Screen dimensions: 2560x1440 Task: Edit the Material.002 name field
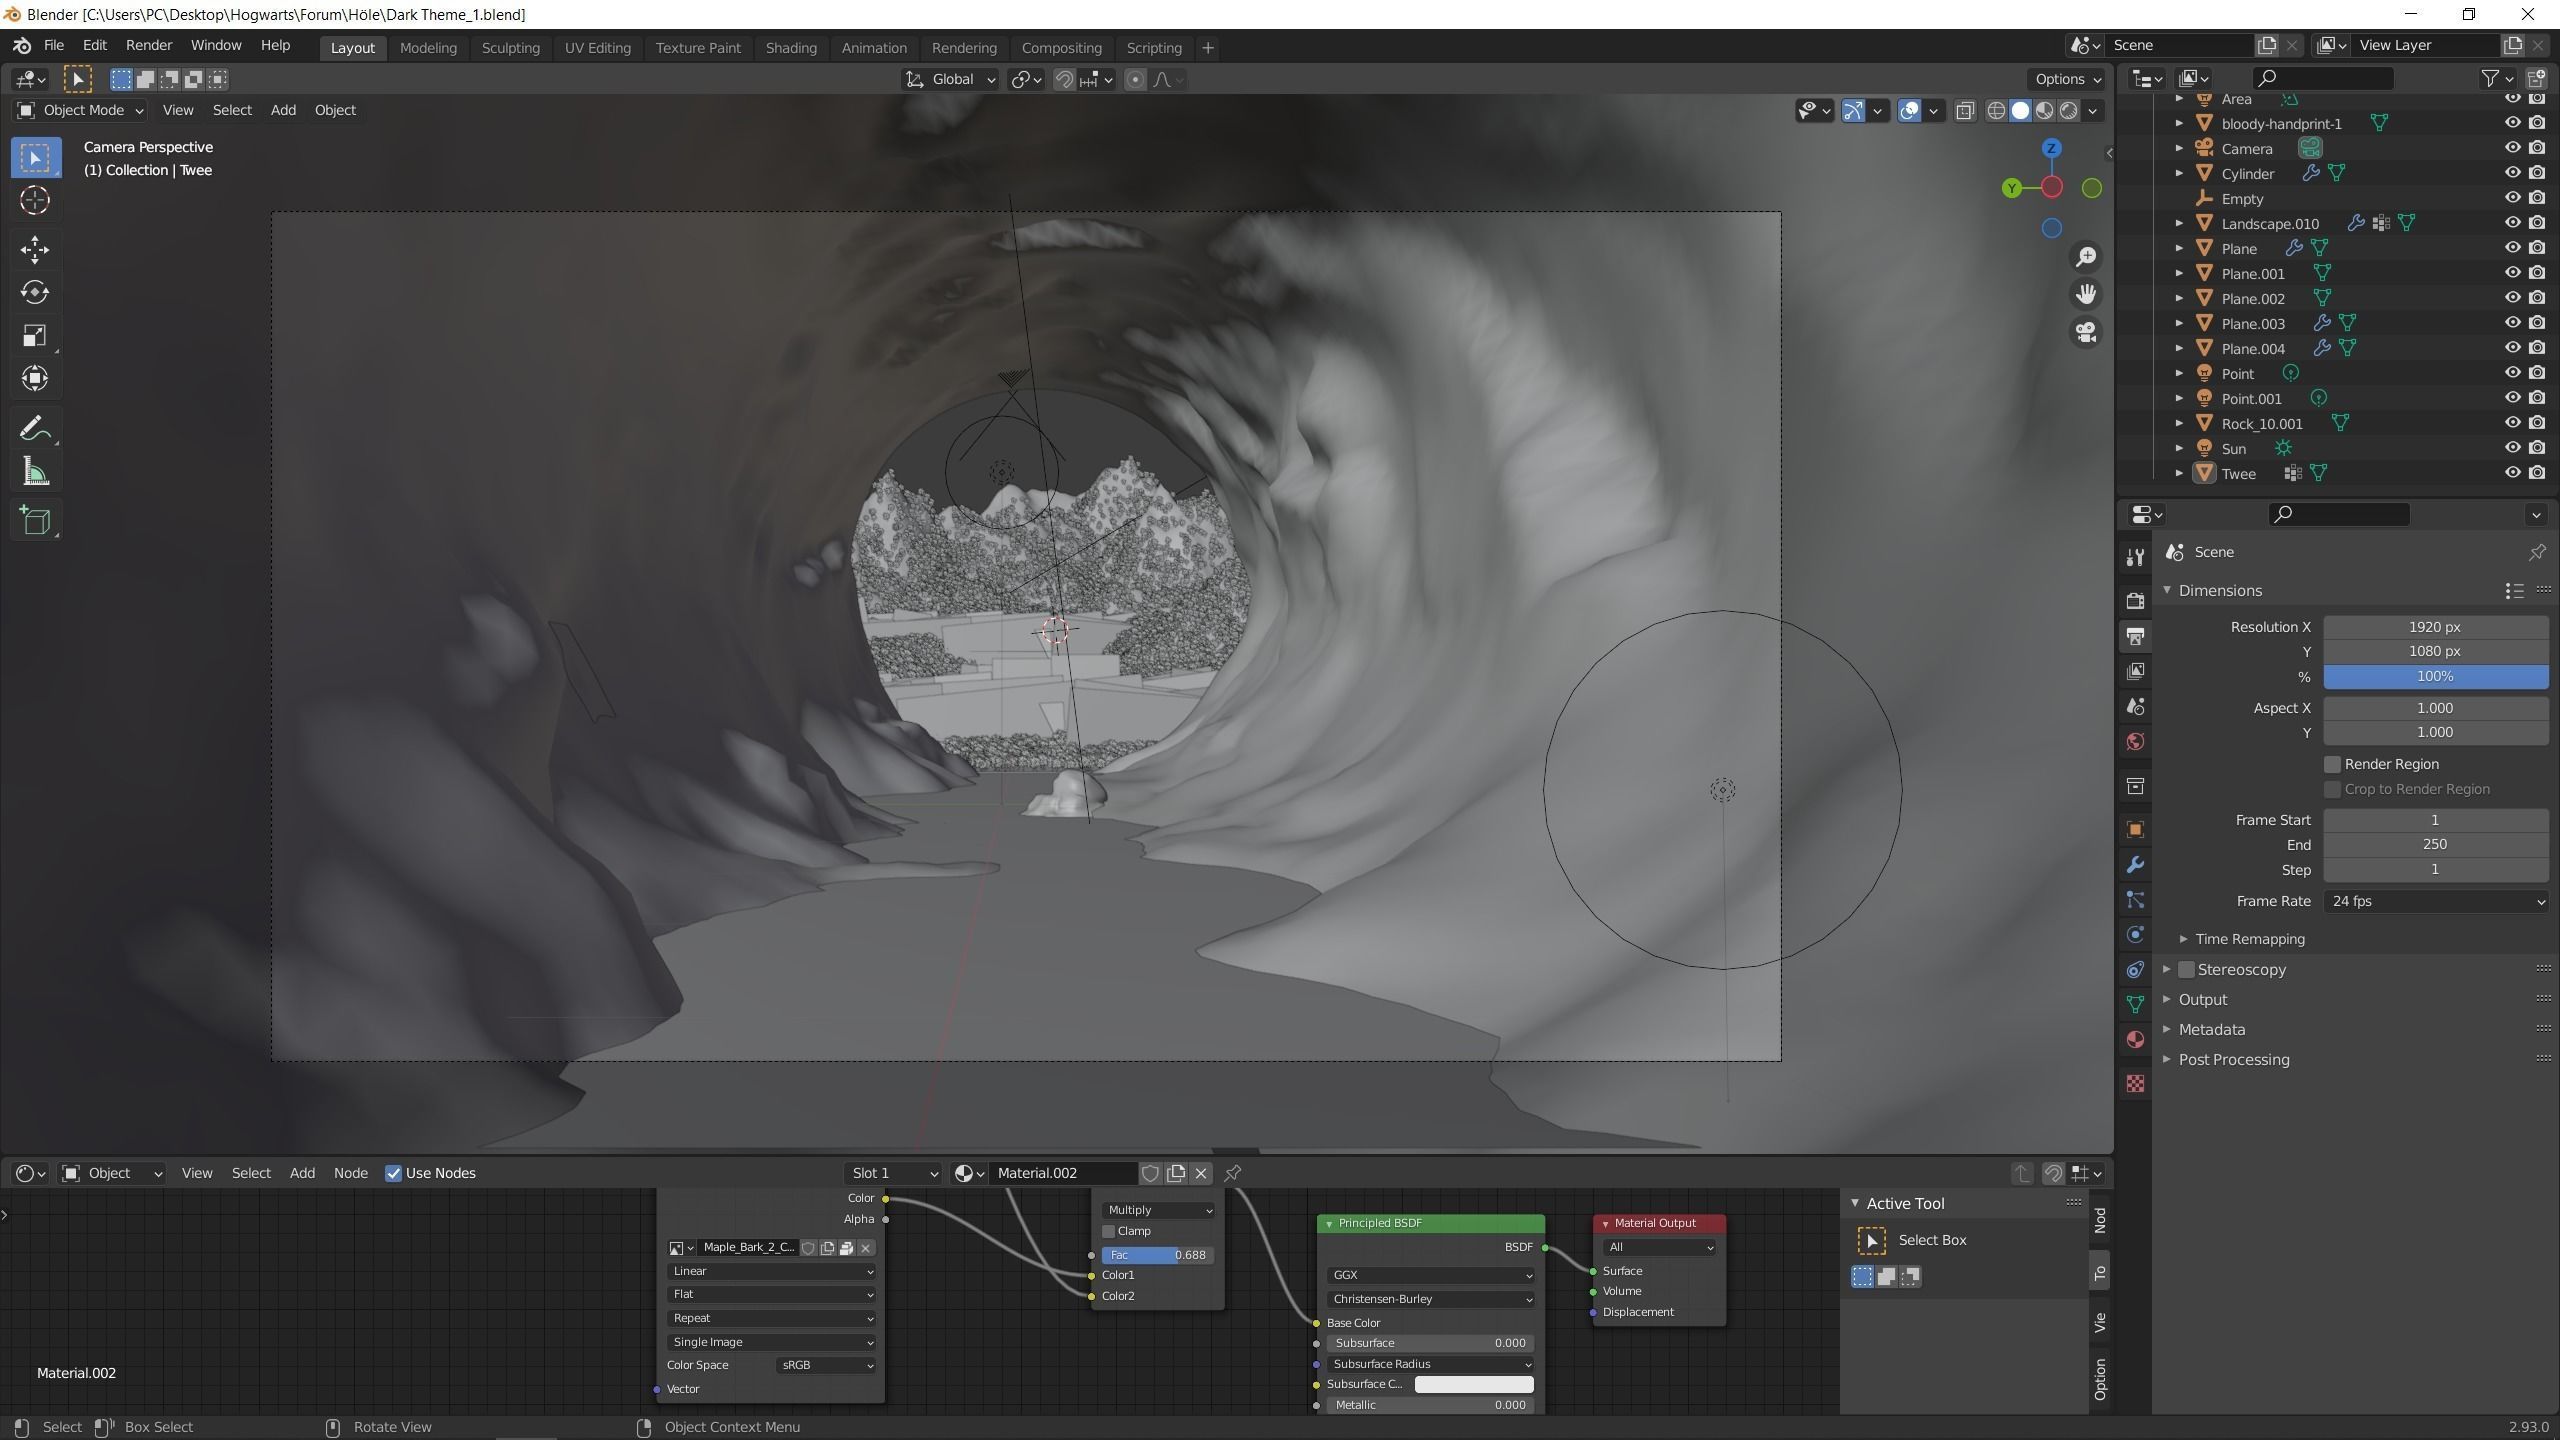pyautogui.click(x=1063, y=1173)
